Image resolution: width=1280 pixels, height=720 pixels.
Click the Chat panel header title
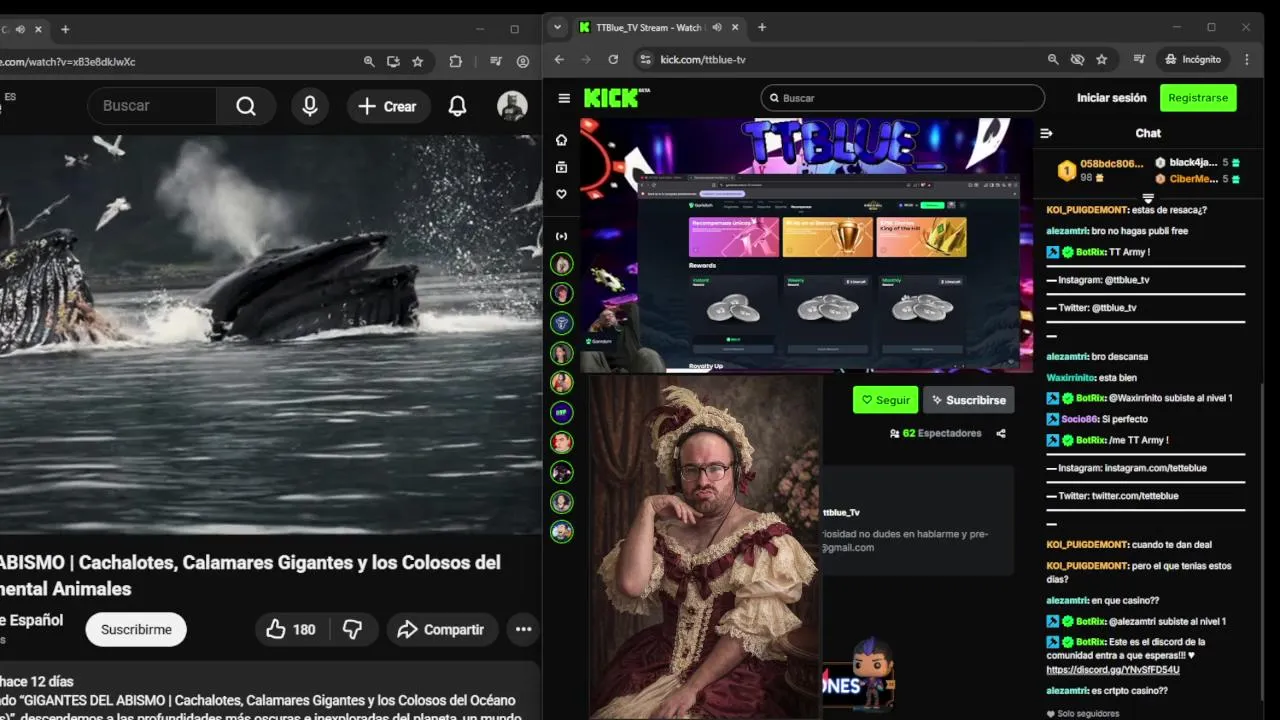(1148, 133)
